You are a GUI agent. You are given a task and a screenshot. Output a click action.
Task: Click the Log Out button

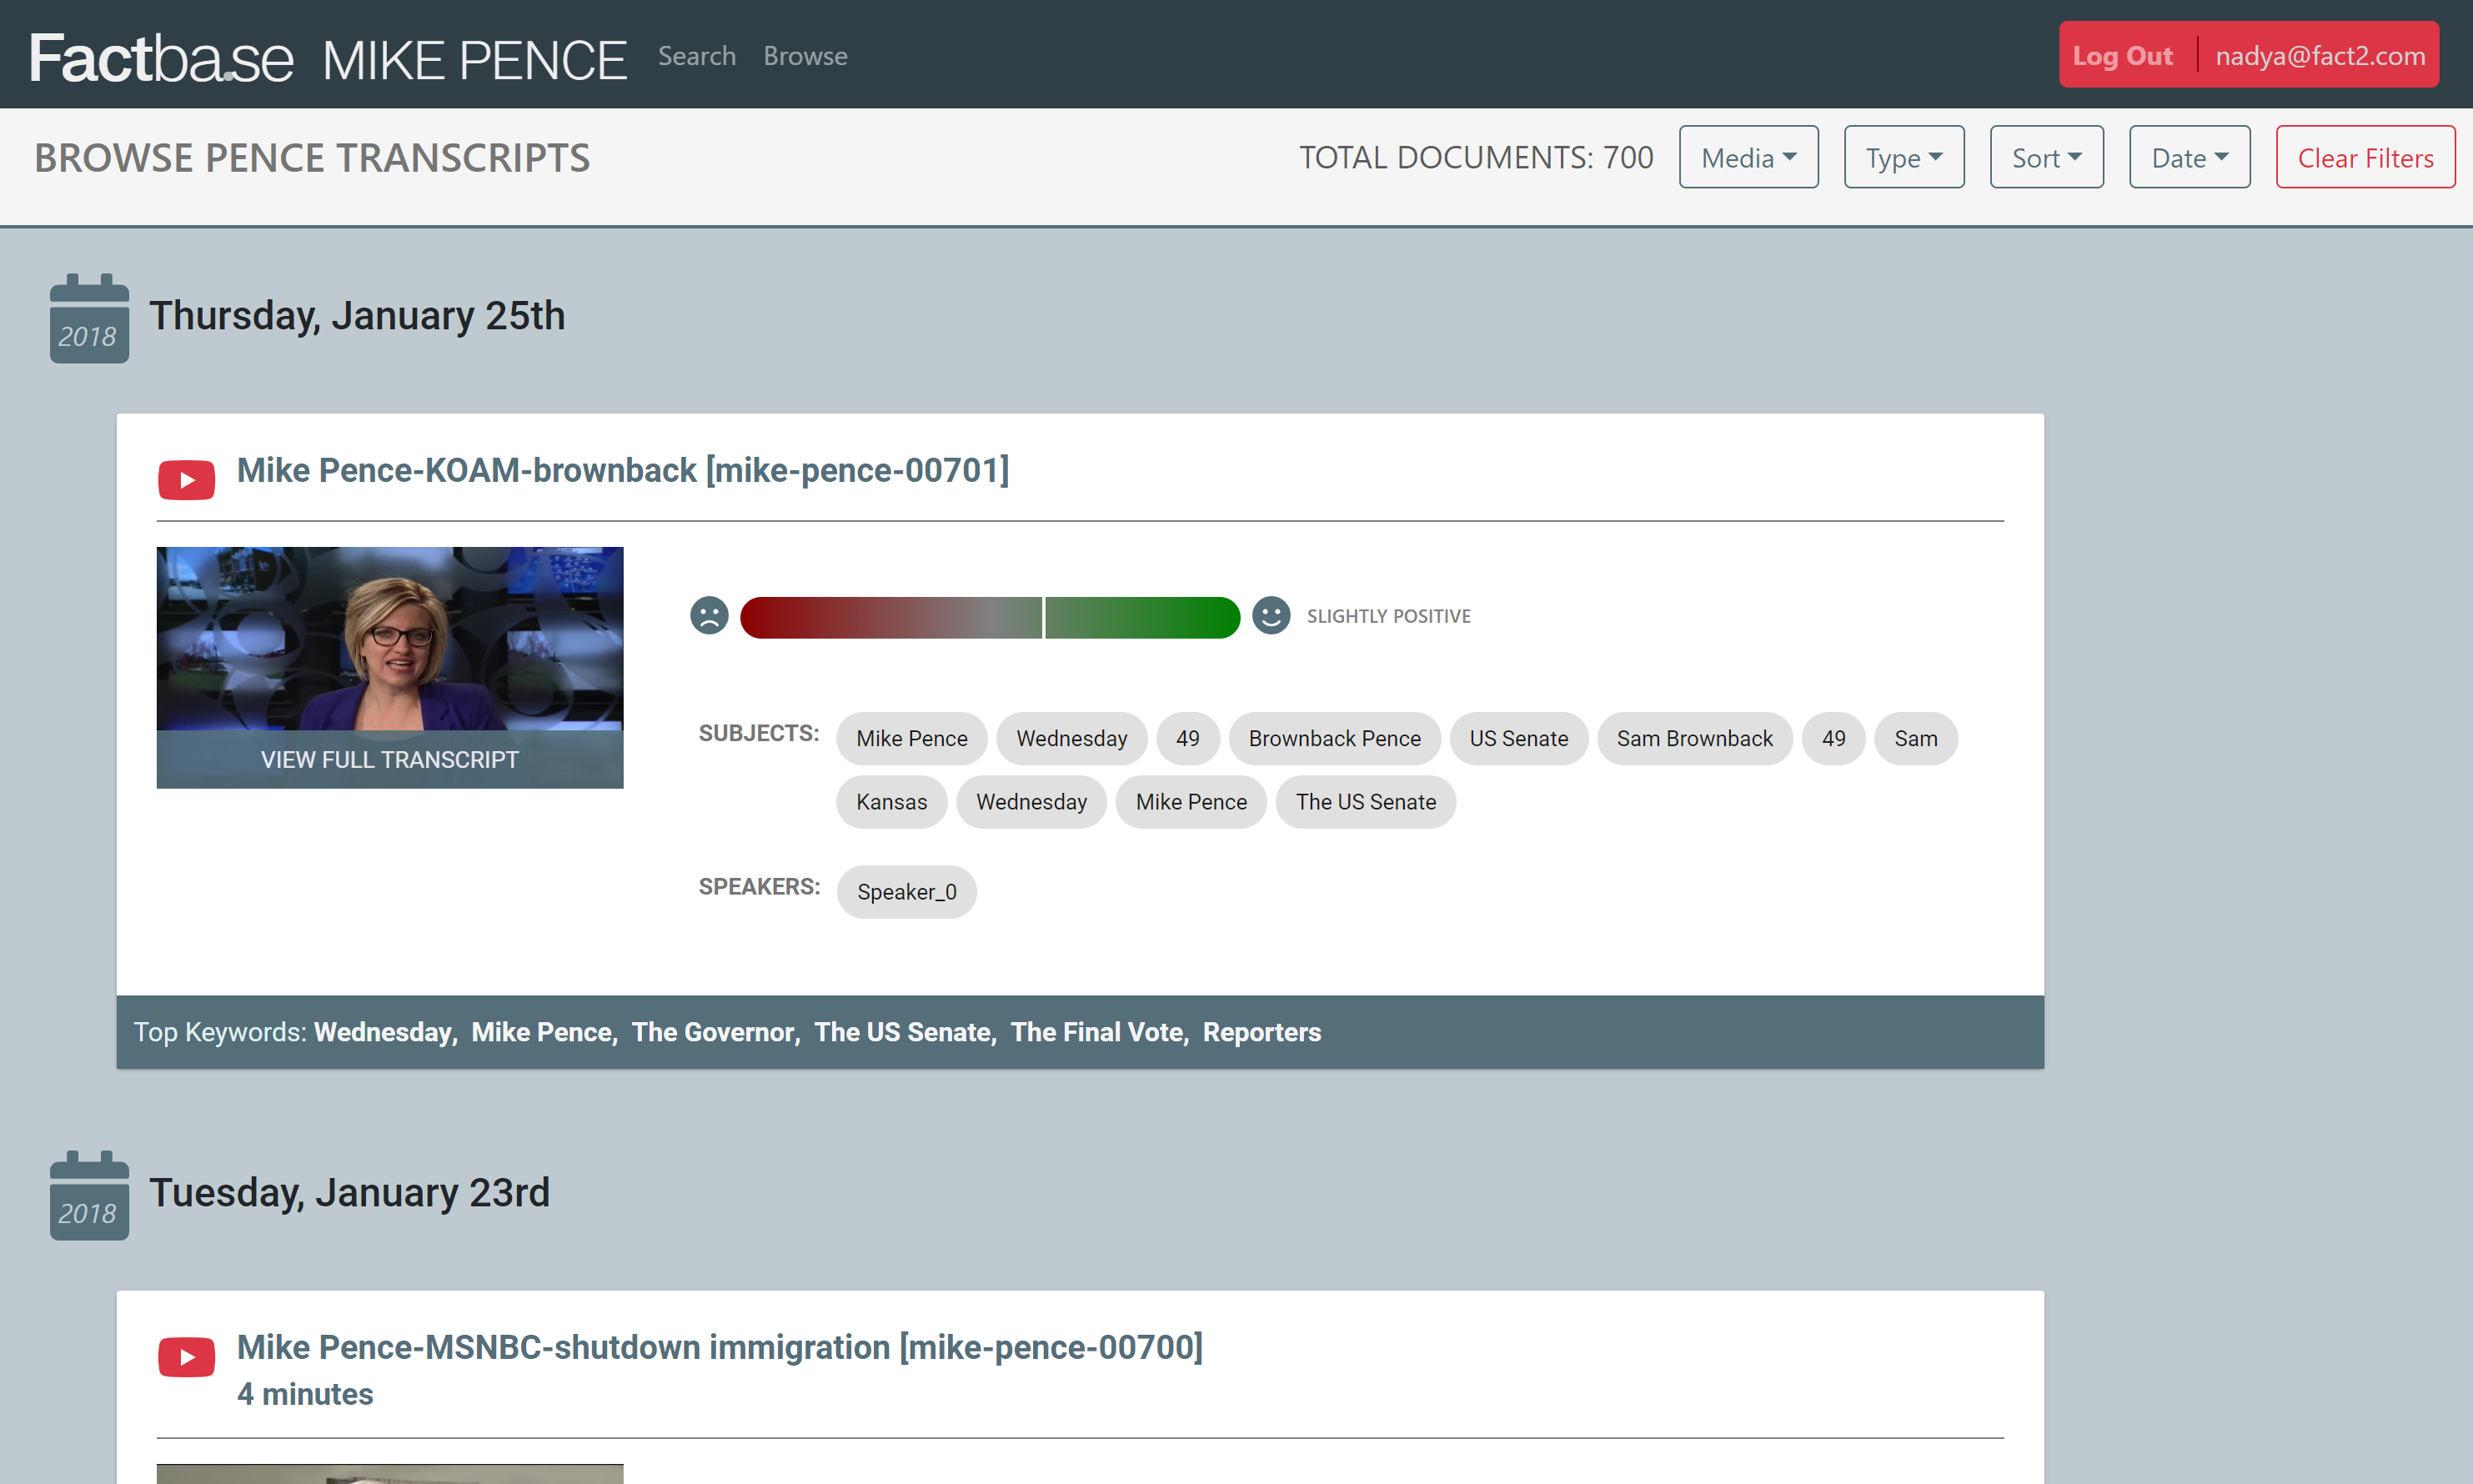tap(2122, 55)
